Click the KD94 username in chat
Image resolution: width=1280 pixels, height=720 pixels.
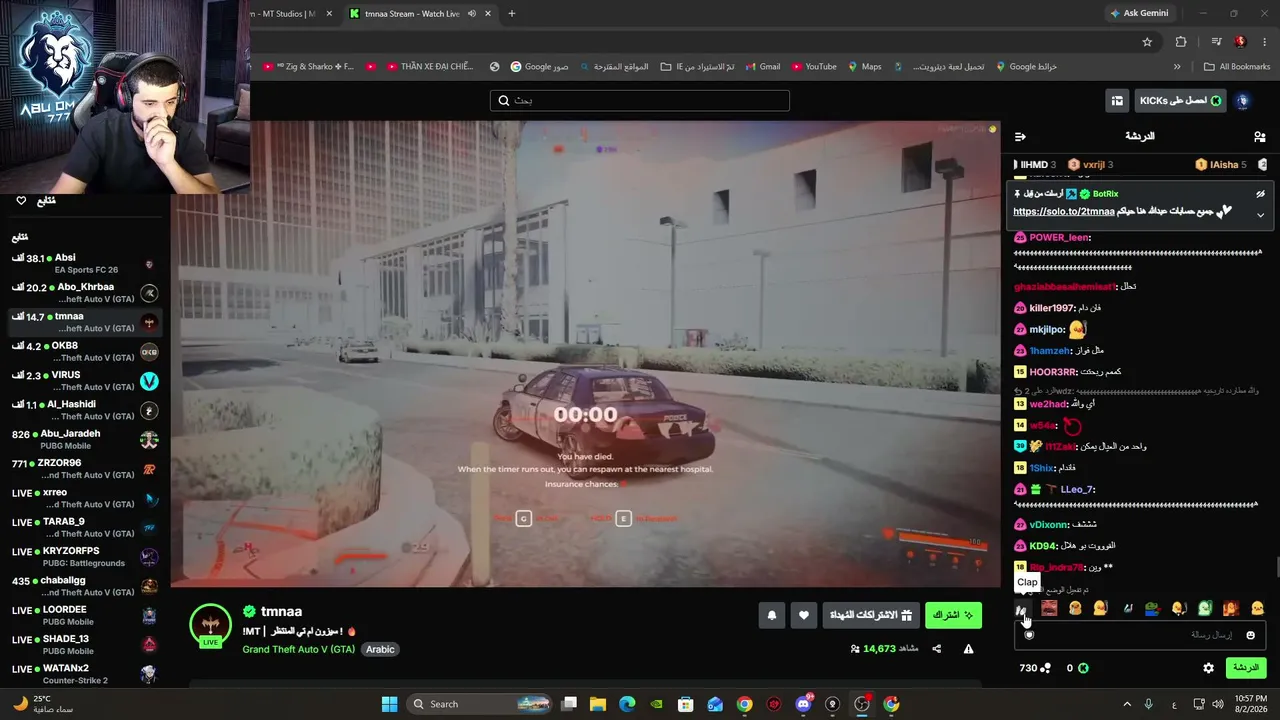[1043, 546]
